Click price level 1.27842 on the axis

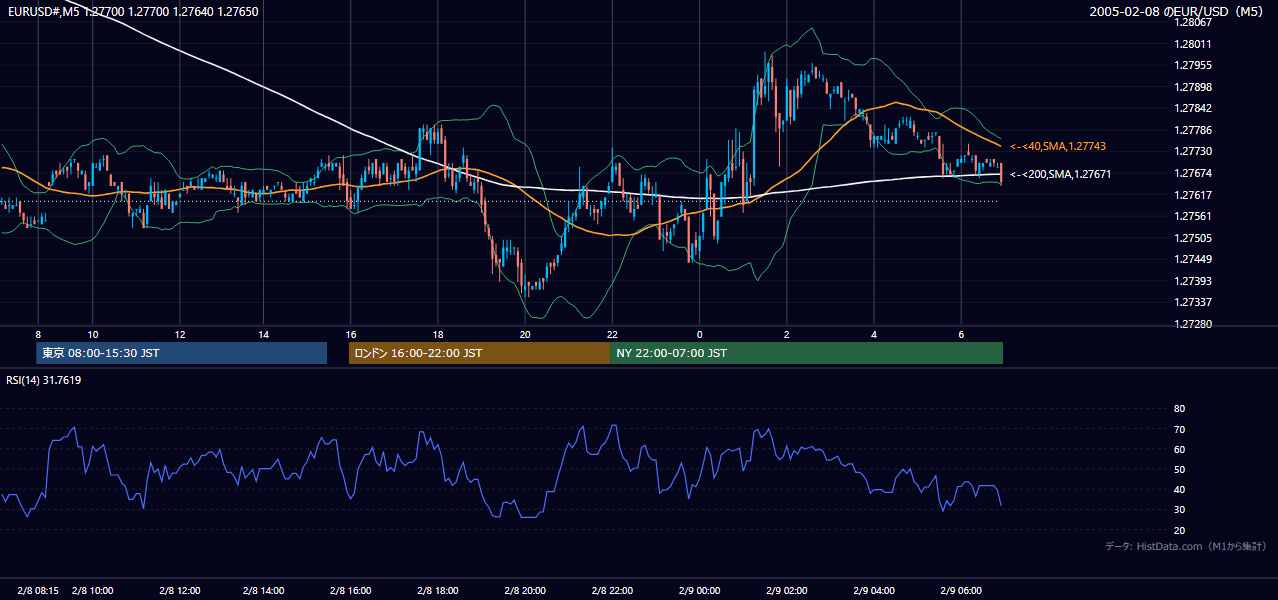coord(1193,109)
